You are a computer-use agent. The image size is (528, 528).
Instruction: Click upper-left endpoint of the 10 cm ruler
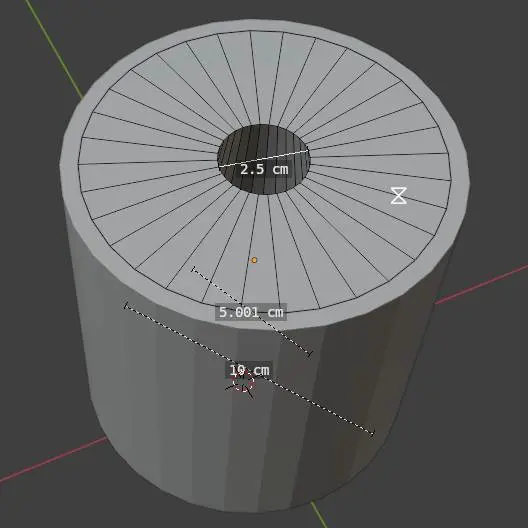pyautogui.click(x=126, y=305)
